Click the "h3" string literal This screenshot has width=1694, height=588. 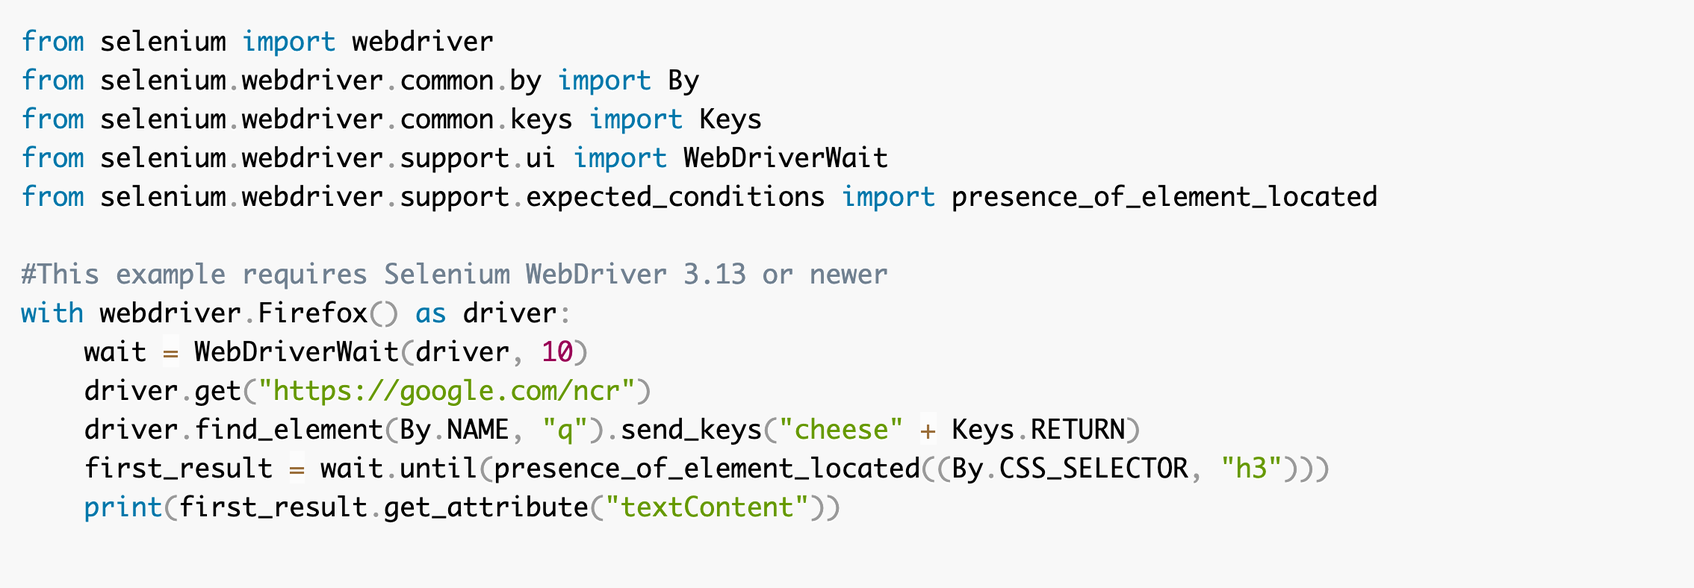(1252, 469)
